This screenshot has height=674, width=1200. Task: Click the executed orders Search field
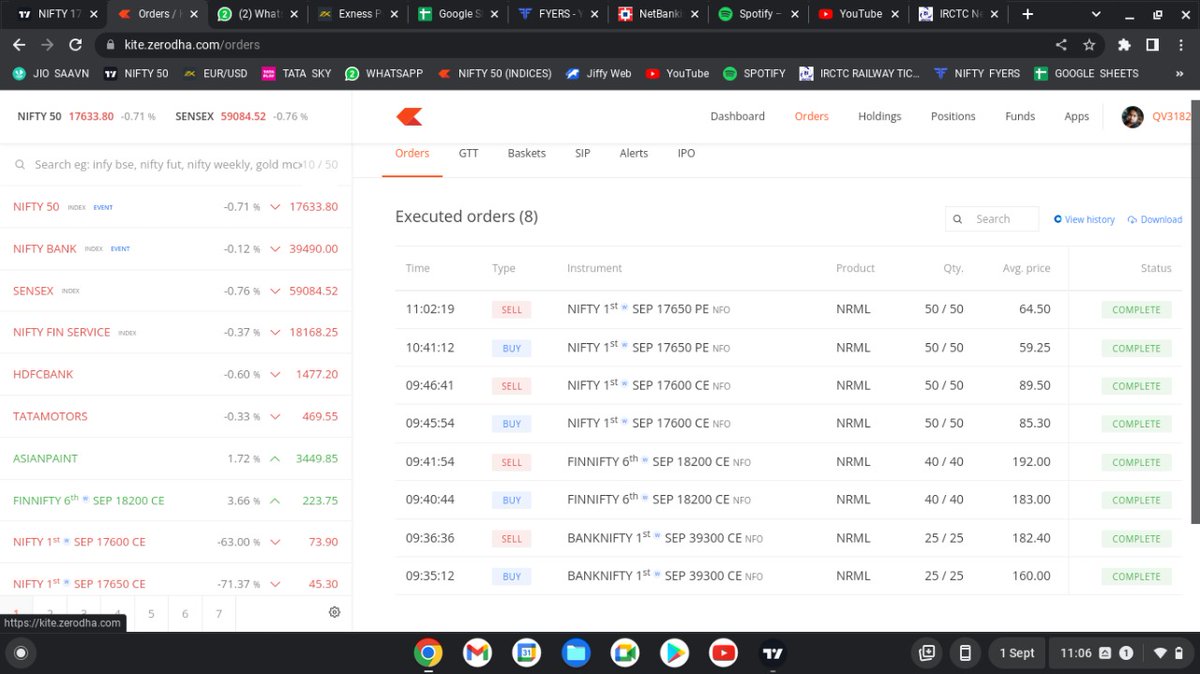click(x=992, y=219)
